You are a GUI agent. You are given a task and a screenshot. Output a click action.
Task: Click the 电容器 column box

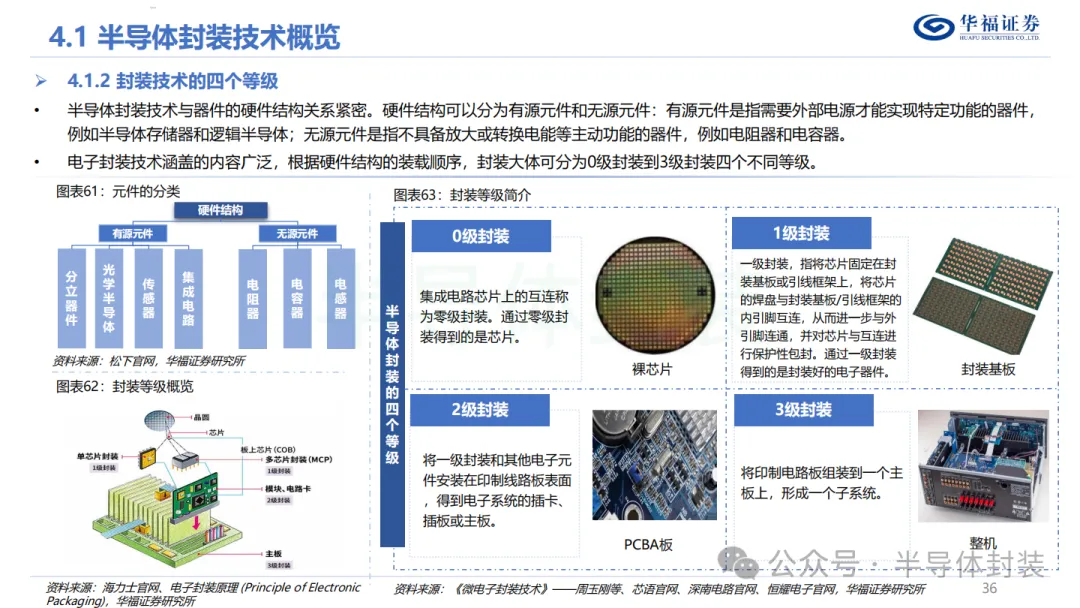pyautogui.click(x=297, y=298)
